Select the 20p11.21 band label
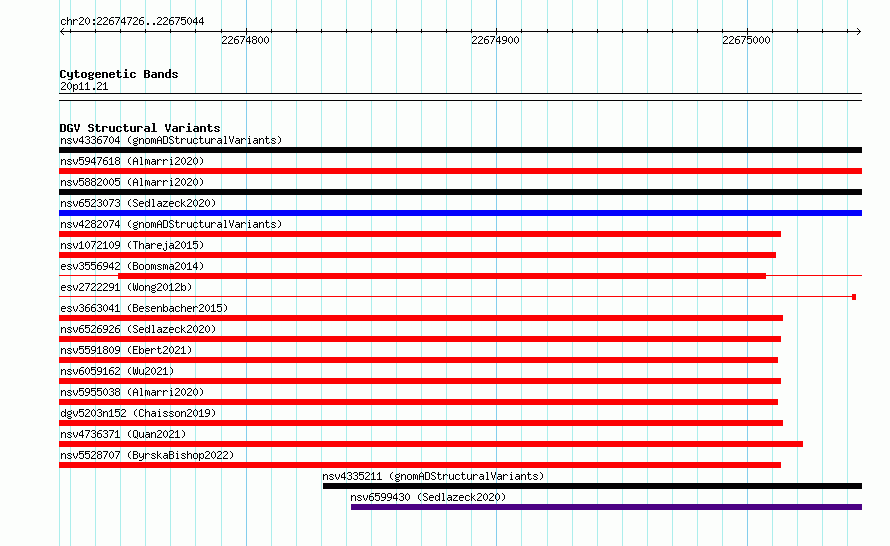The height and width of the screenshot is (546, 890). pyautogui.click(x=84, y=86)
